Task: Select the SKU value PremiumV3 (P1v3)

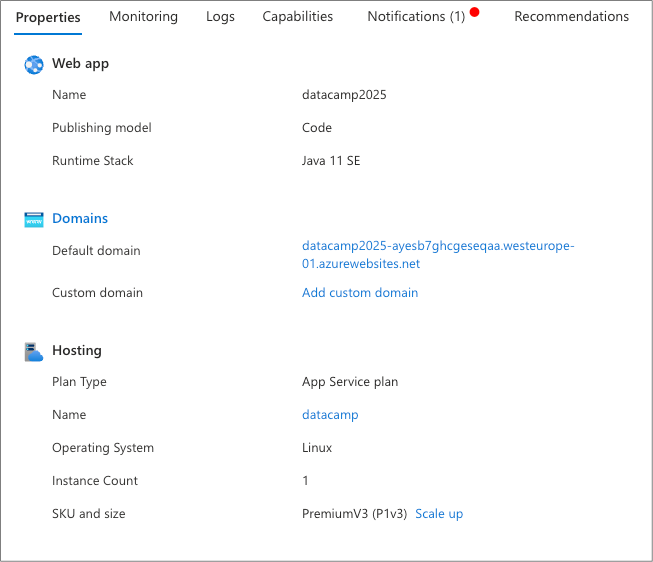Action: [x=354, y=514]
